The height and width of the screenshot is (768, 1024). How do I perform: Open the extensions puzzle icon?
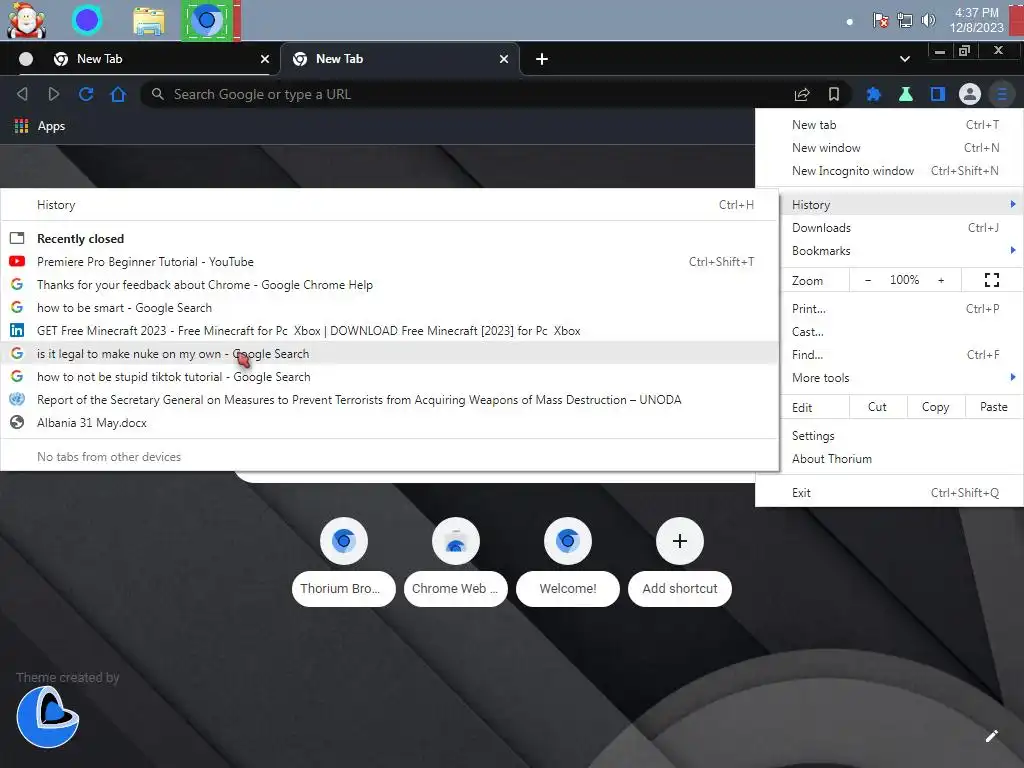[873, 94]
